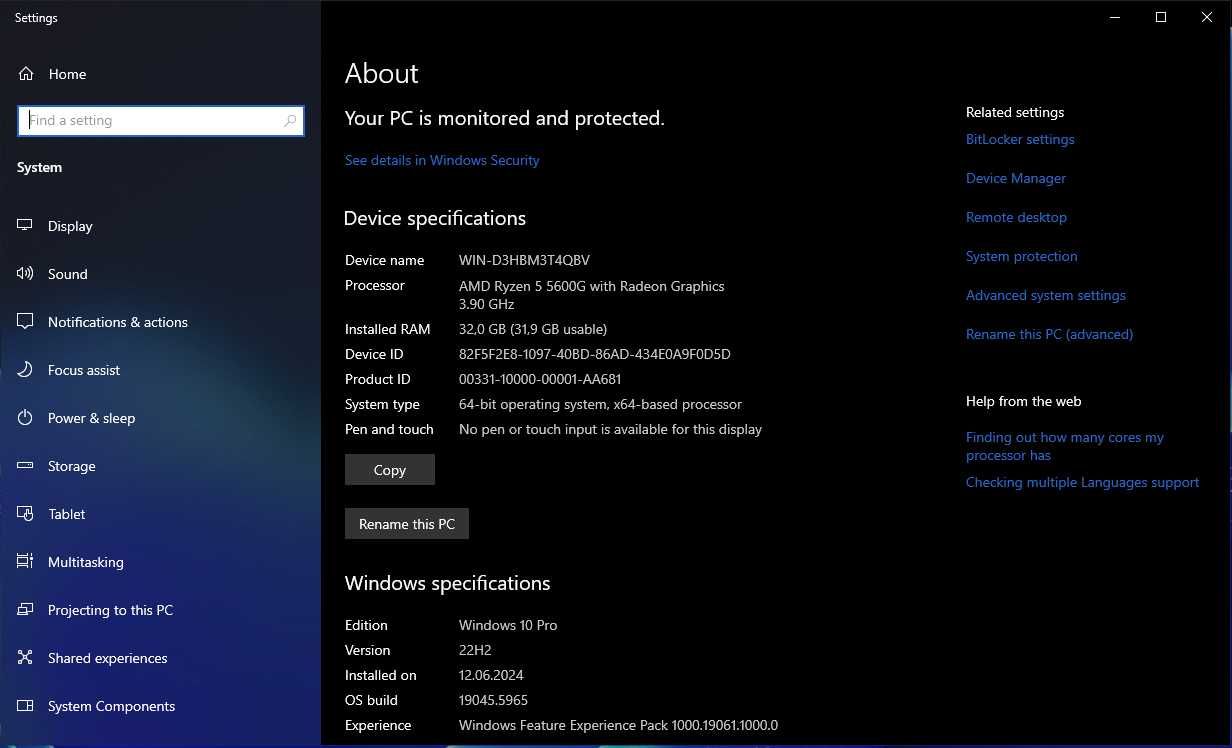Click the Shared experiences icon
The width and height of the screenshot is (1232, 748).
pyautogui.click(x=26, y=658)
